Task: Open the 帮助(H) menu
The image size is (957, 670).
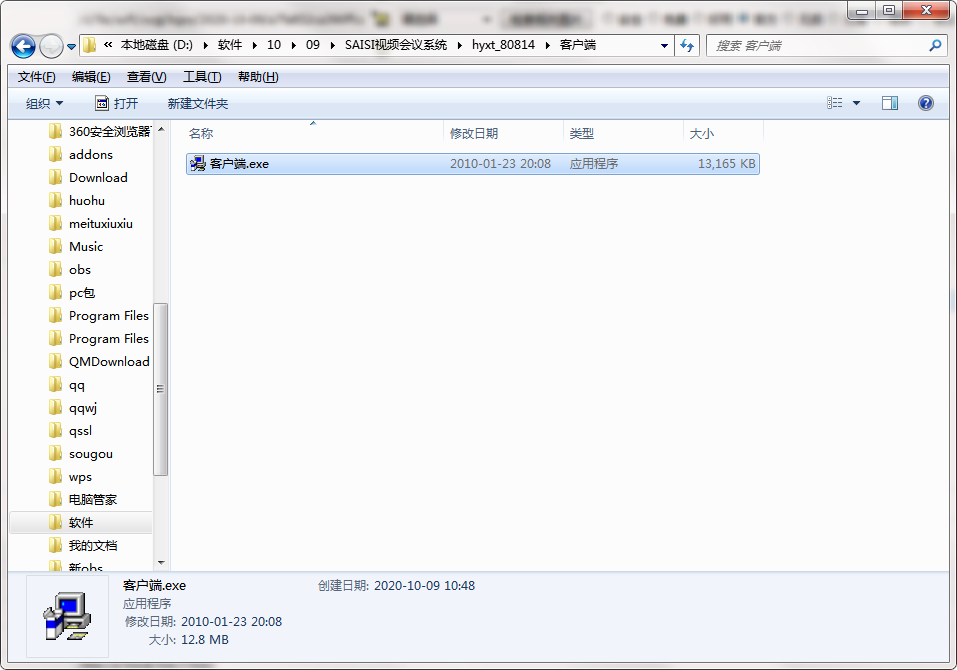Action: pyautogui.click(x=258, y=77)
